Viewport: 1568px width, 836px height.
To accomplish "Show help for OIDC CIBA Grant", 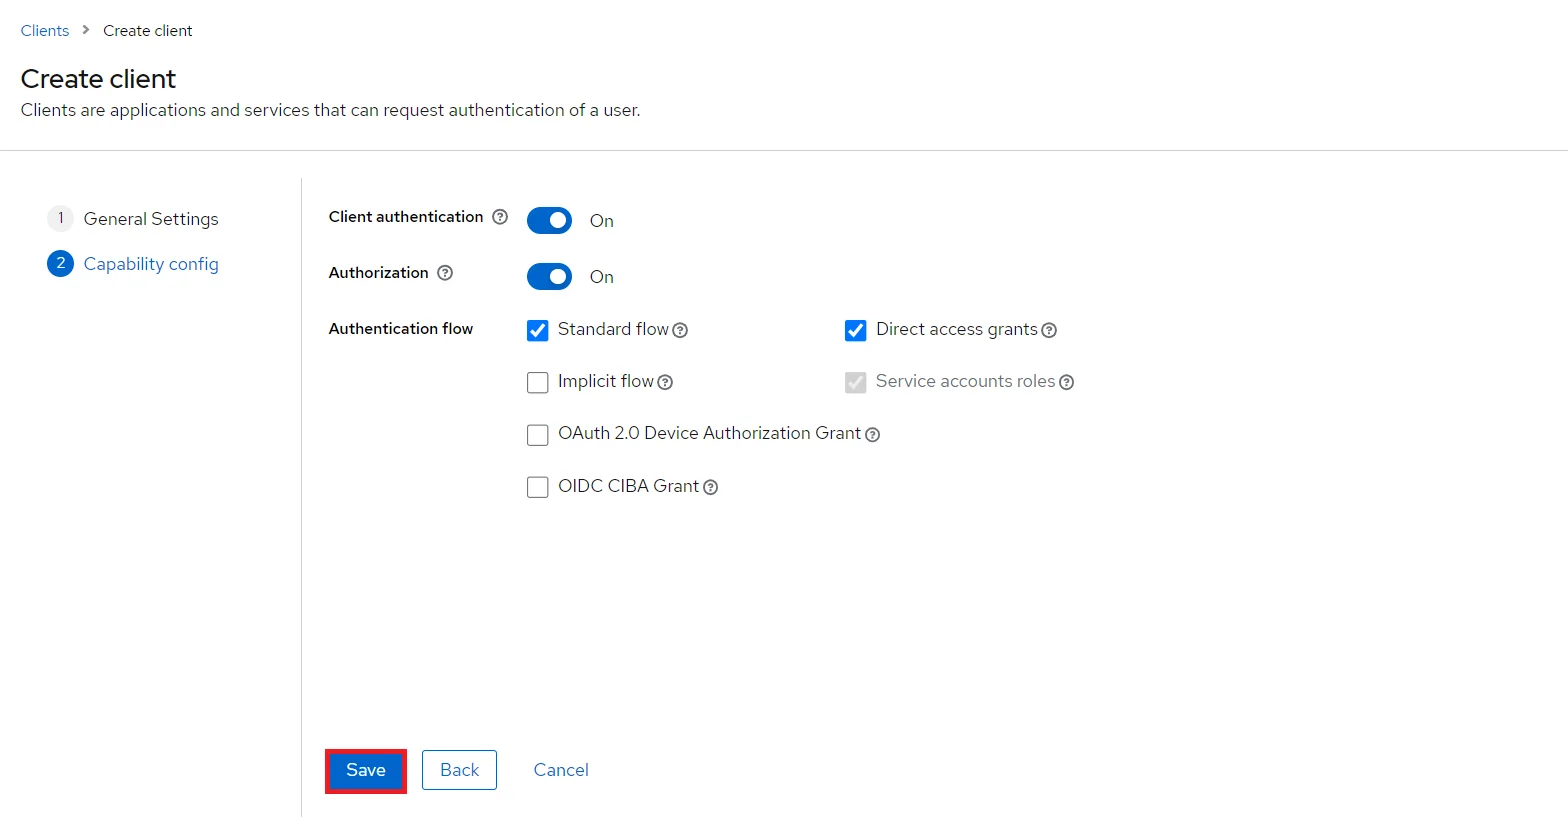I will point(710,487).
